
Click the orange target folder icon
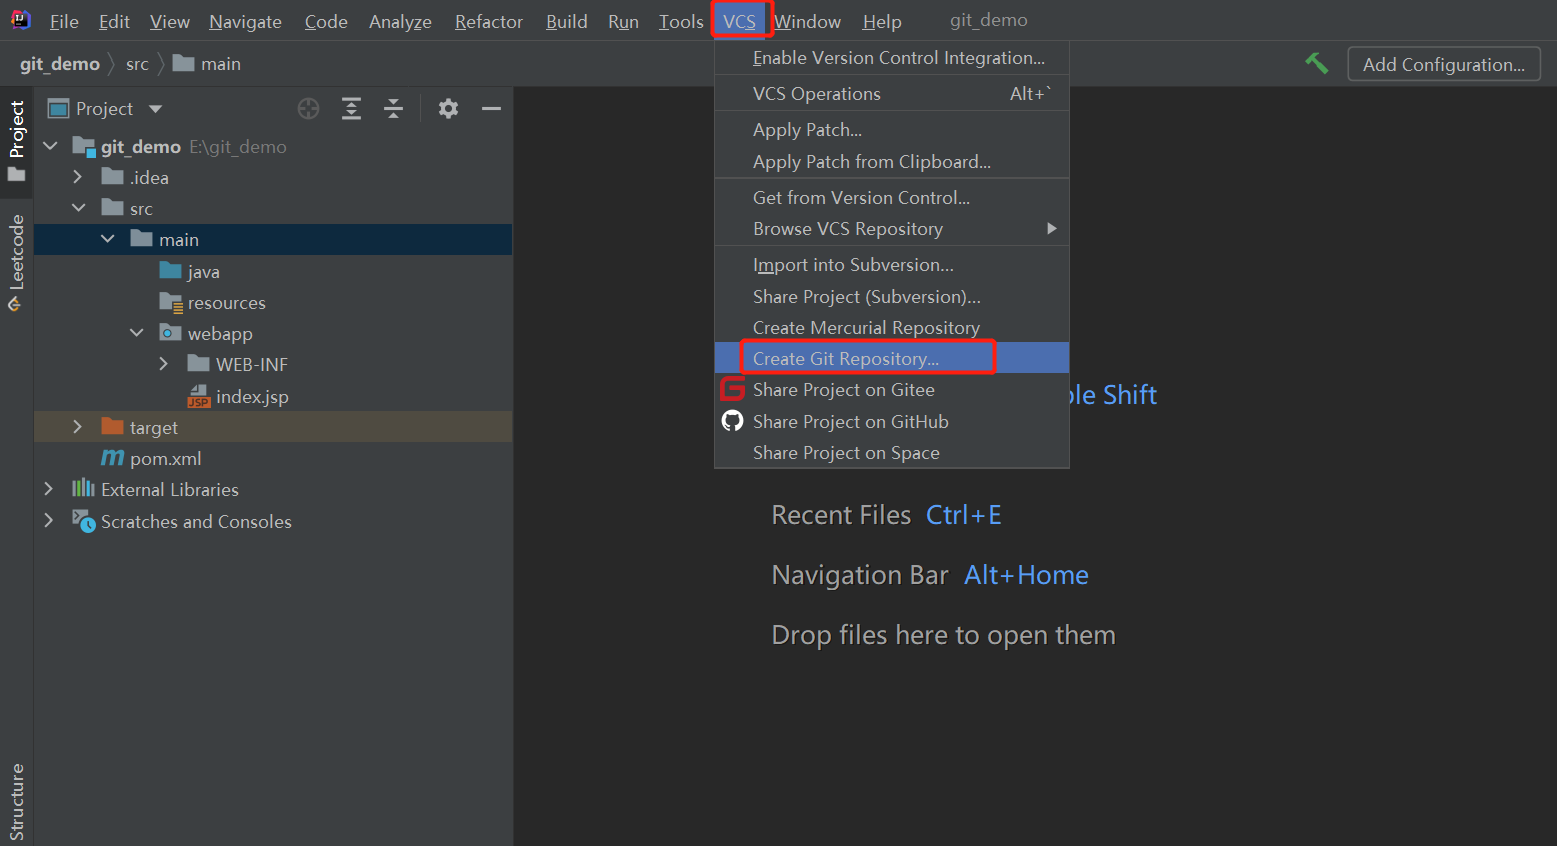(112, 426)
